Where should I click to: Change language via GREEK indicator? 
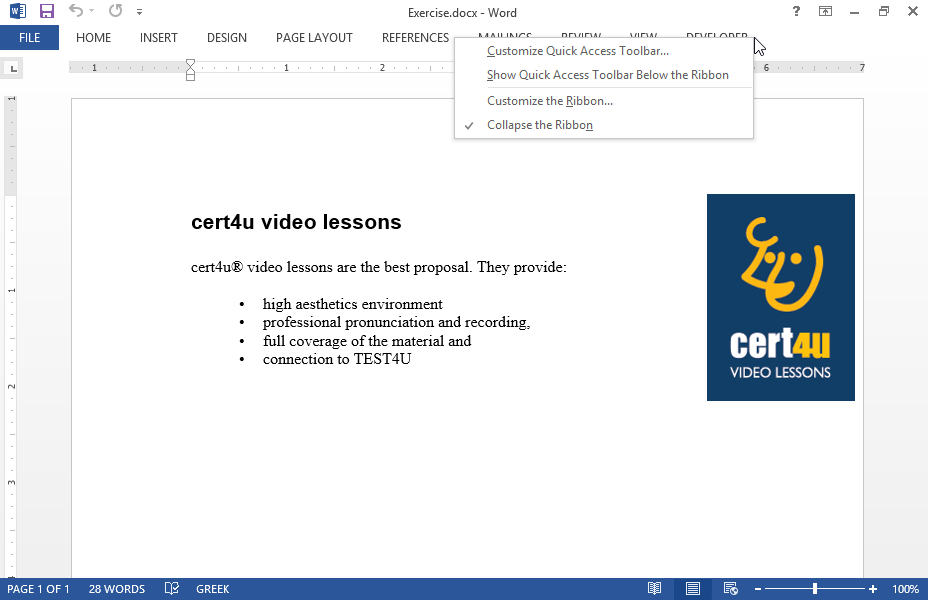pyautogui.click(x=212, y=589)
